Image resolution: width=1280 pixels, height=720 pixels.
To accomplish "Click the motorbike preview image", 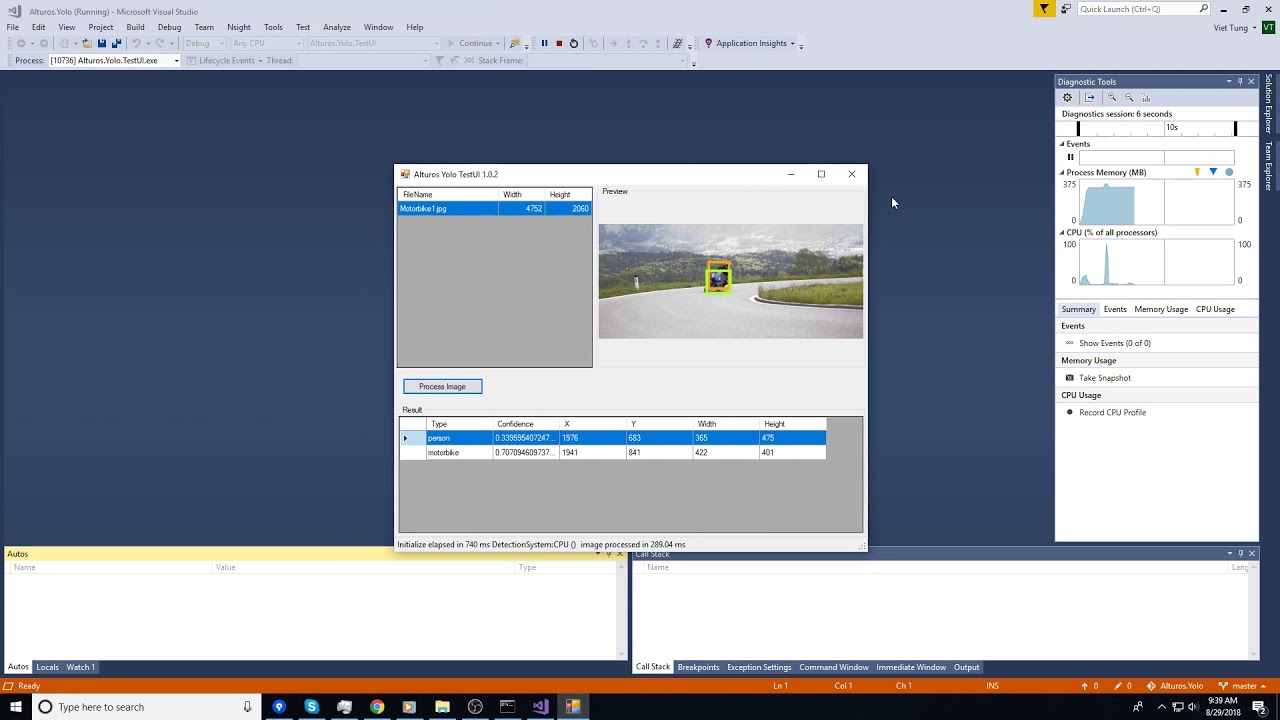I will tap(731, 281).
